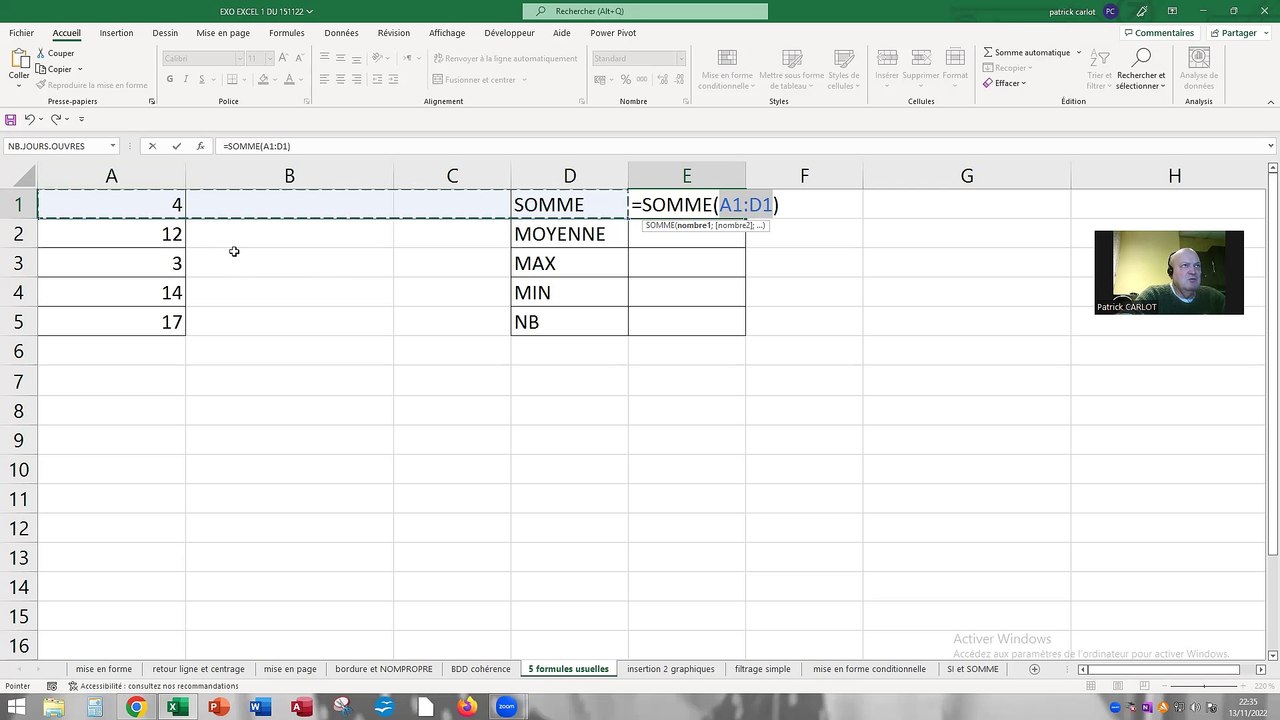Cancel formula entry with the X icon
This screenshot has height=720, width=1280.
coord(152,146)
